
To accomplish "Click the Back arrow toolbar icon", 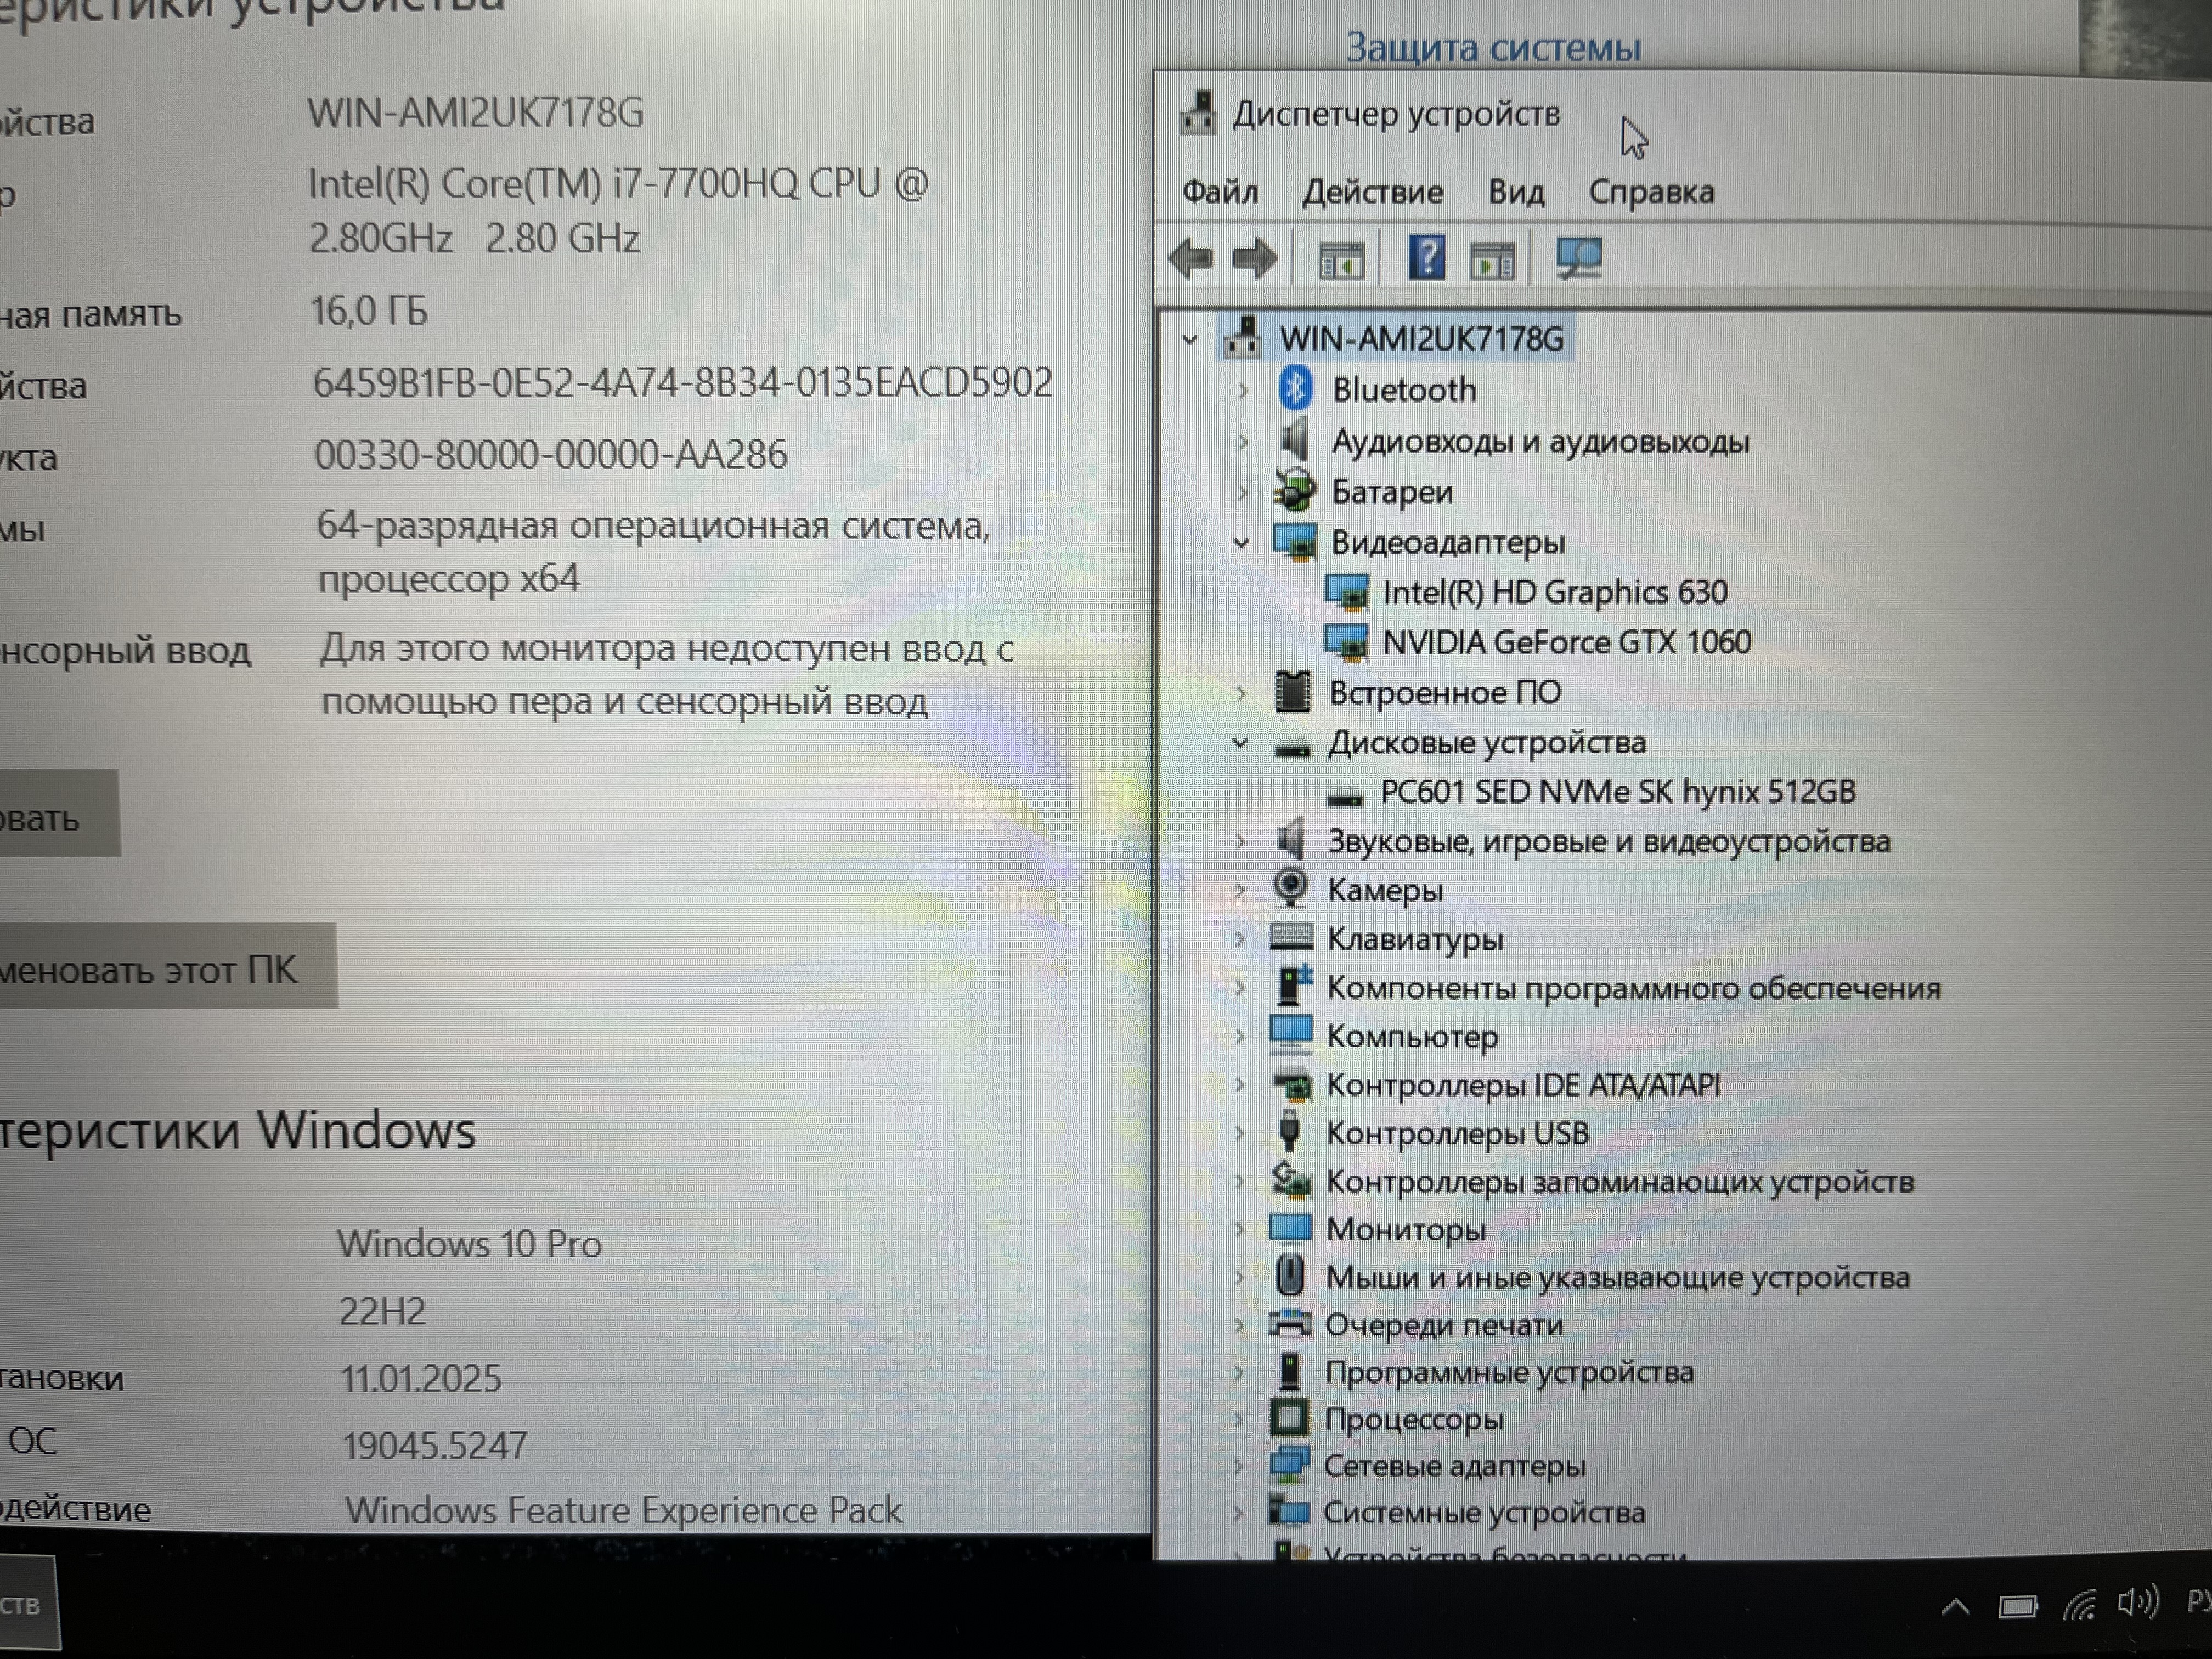I will pyautogui.click(x=1190, y=258).
